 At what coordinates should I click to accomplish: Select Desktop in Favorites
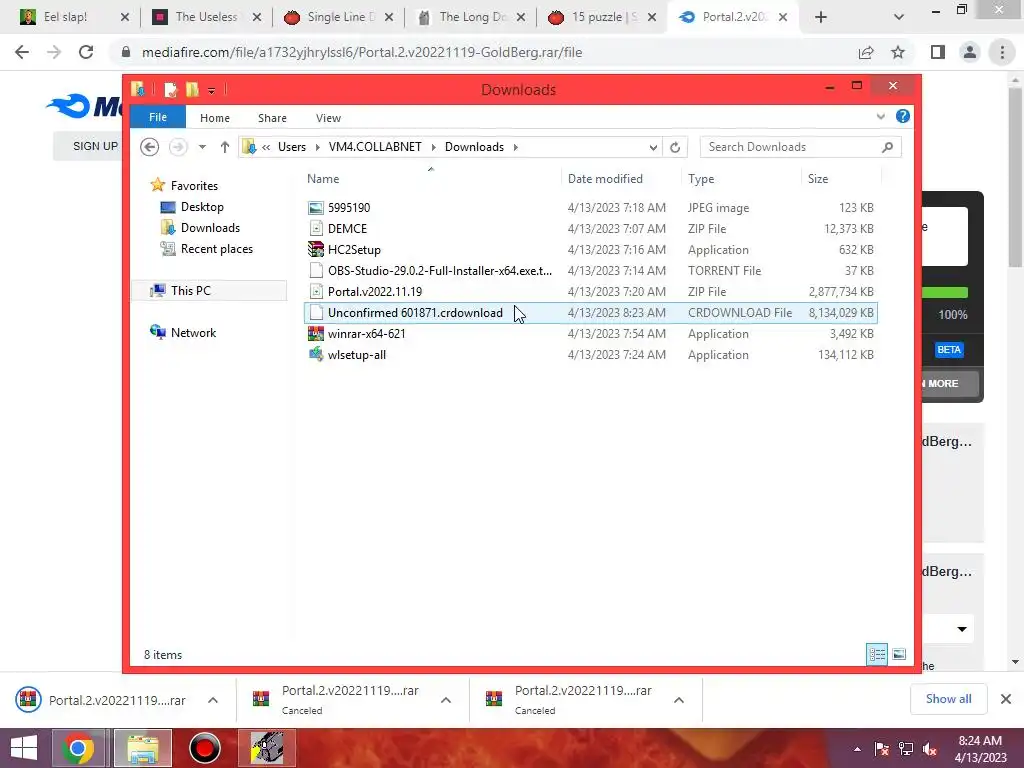[202, 207]
